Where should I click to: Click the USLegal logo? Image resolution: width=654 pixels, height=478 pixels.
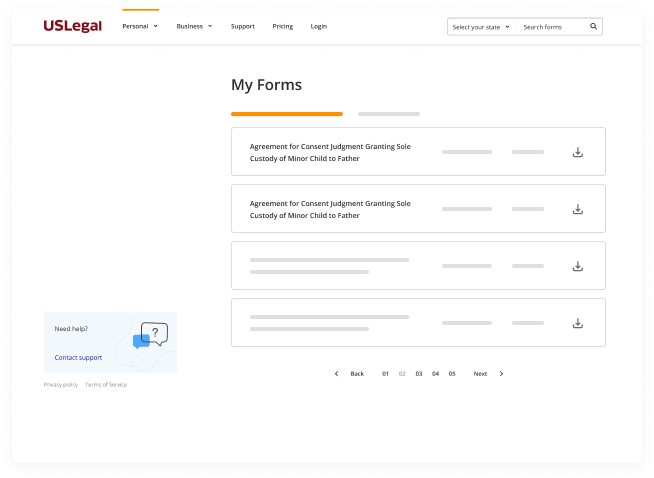click(72, 26)
